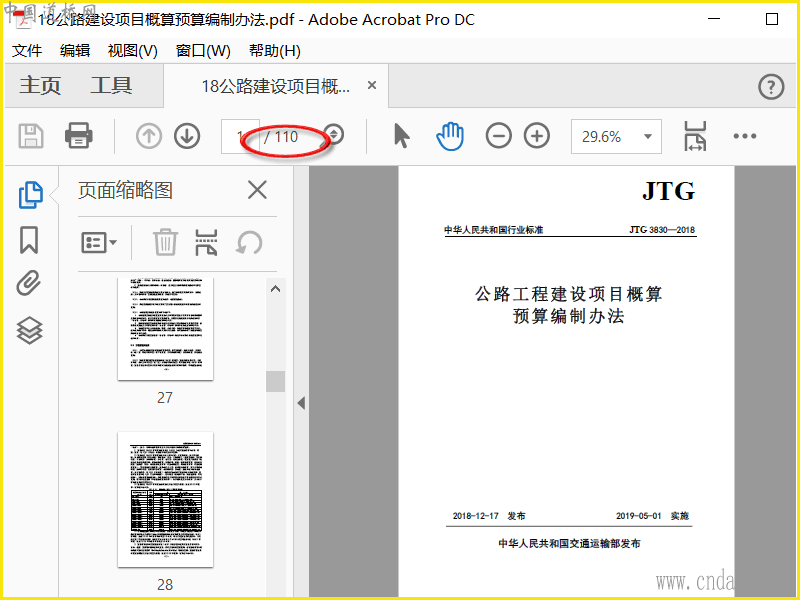This screenshot has width=800, height=600.
Task: Select the 18公路建设项目概... document tab
Action: 276,86
